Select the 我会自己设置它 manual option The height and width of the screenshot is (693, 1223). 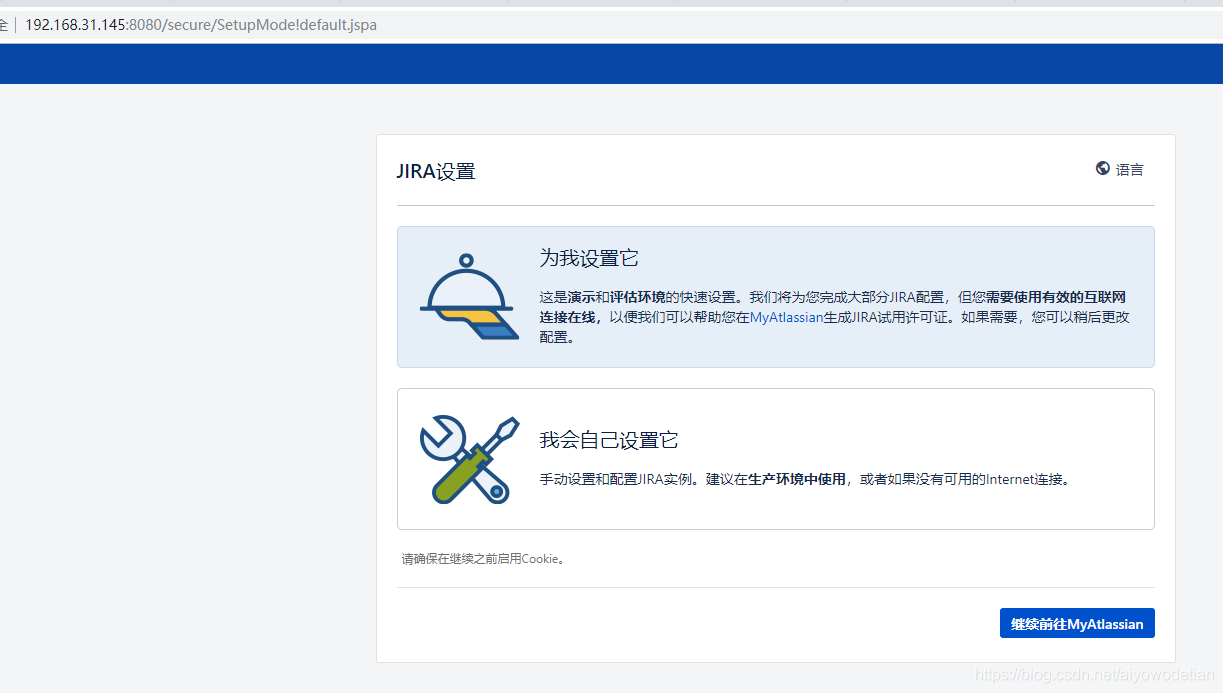click(775, 459)
